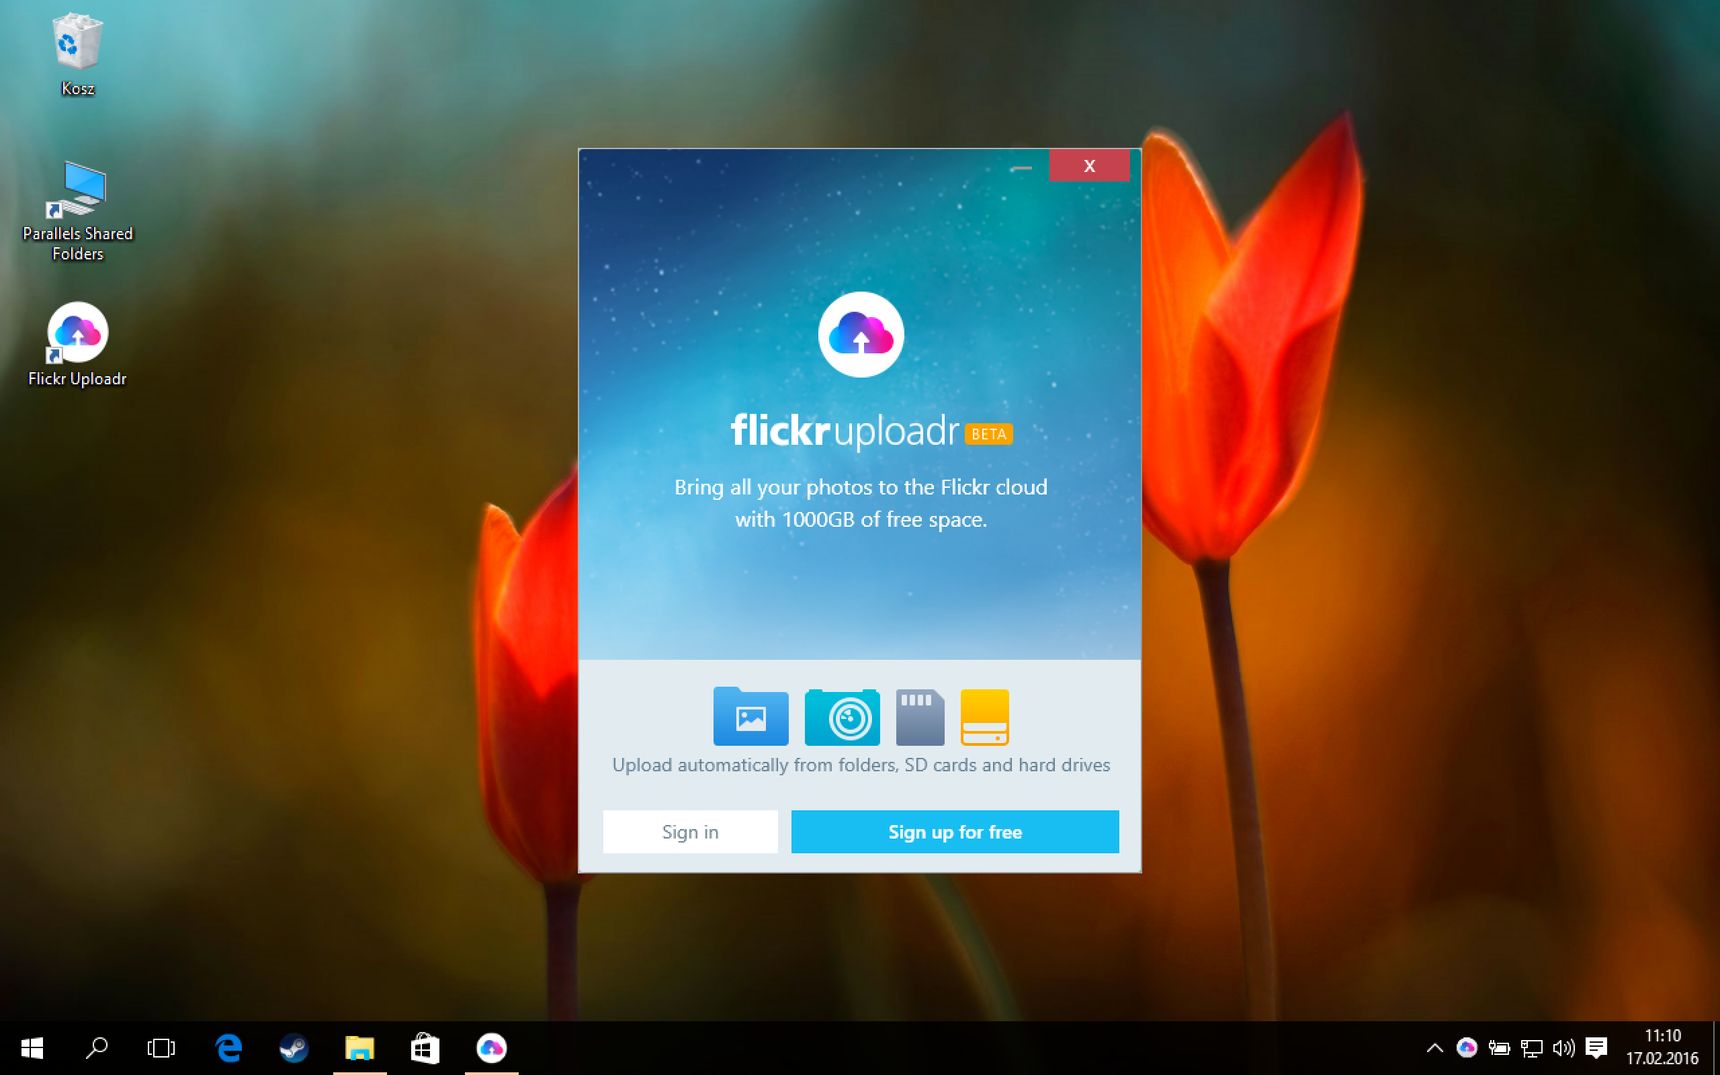
Task: Click Flickr Uploadr tray icon
Action: [x=1467, y=1048]
